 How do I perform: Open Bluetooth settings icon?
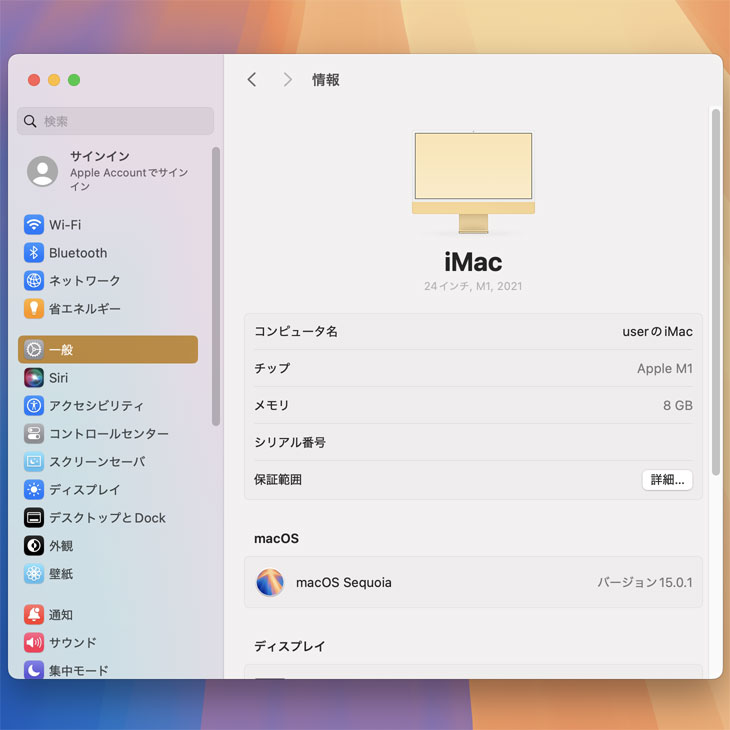(34, 253)
